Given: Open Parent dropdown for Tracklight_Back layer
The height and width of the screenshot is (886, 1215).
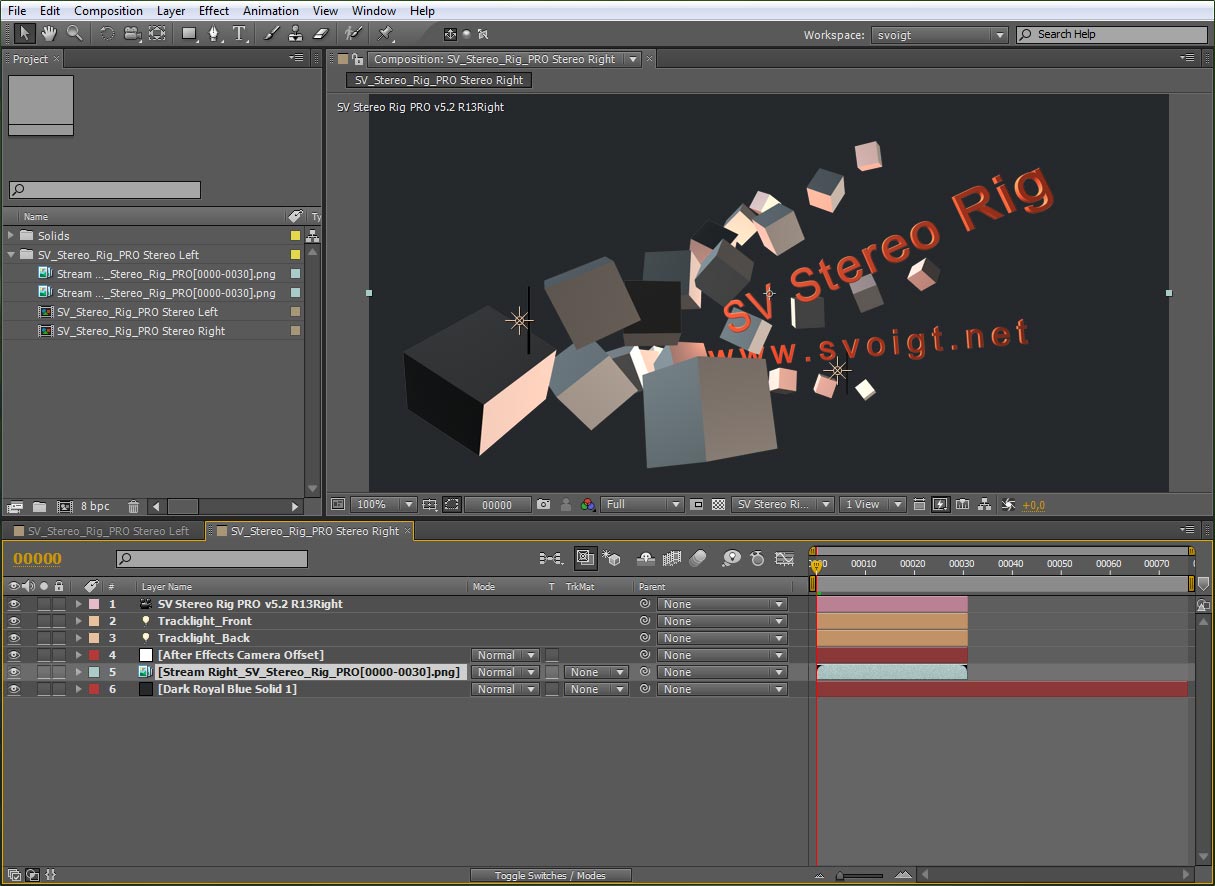Looking at the screenshot, I should (x=722, y=638).
